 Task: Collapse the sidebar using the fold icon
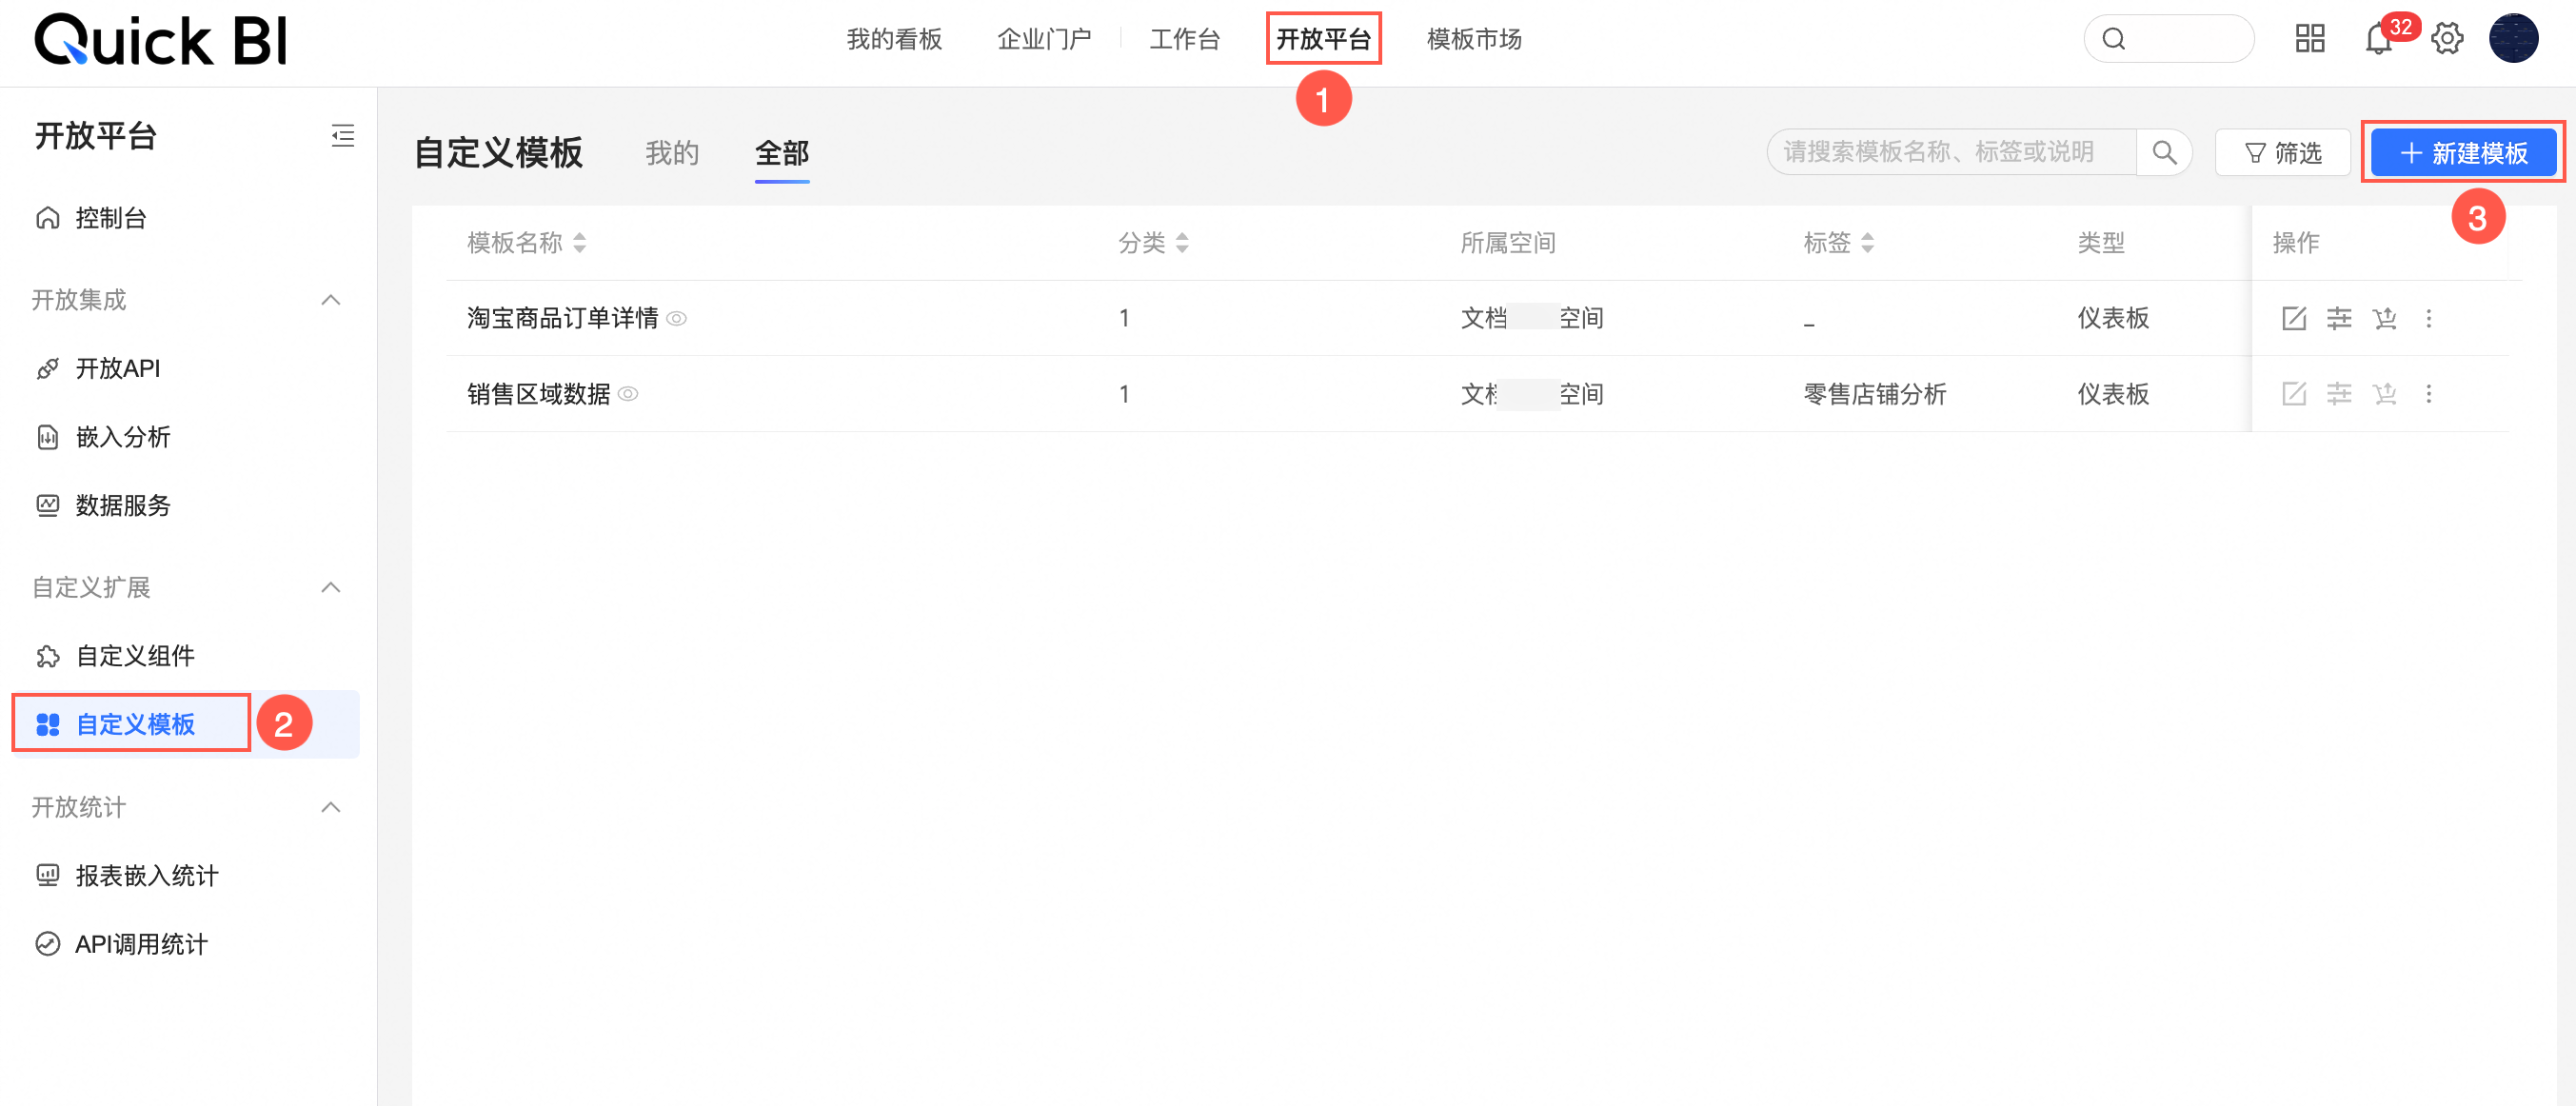[342, 136]
